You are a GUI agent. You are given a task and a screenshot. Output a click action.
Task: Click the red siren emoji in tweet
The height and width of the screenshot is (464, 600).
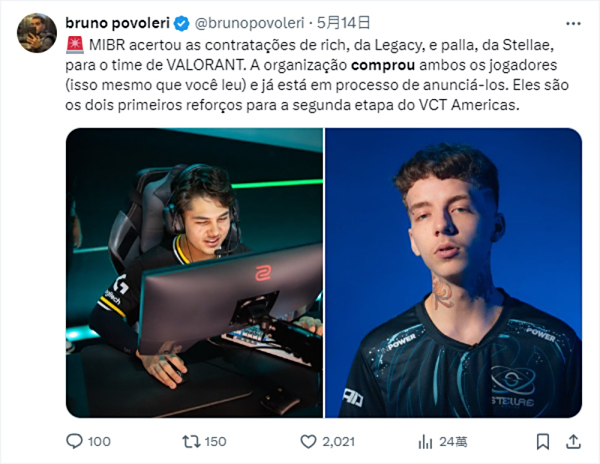[x=75, y=45]
